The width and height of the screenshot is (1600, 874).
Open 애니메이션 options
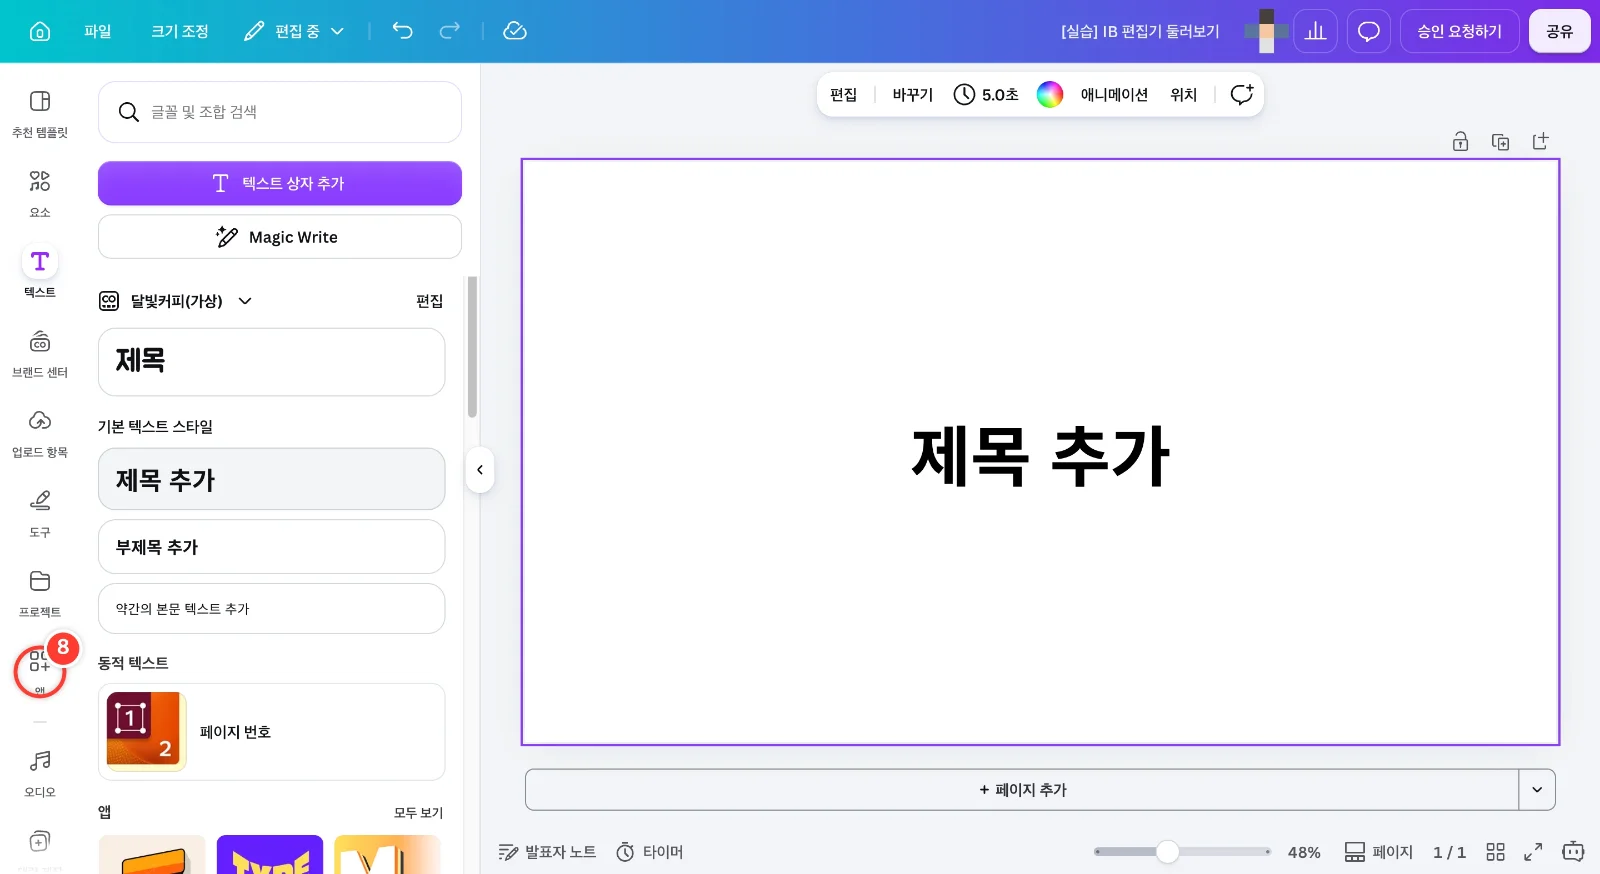[x=1114, y=94]
